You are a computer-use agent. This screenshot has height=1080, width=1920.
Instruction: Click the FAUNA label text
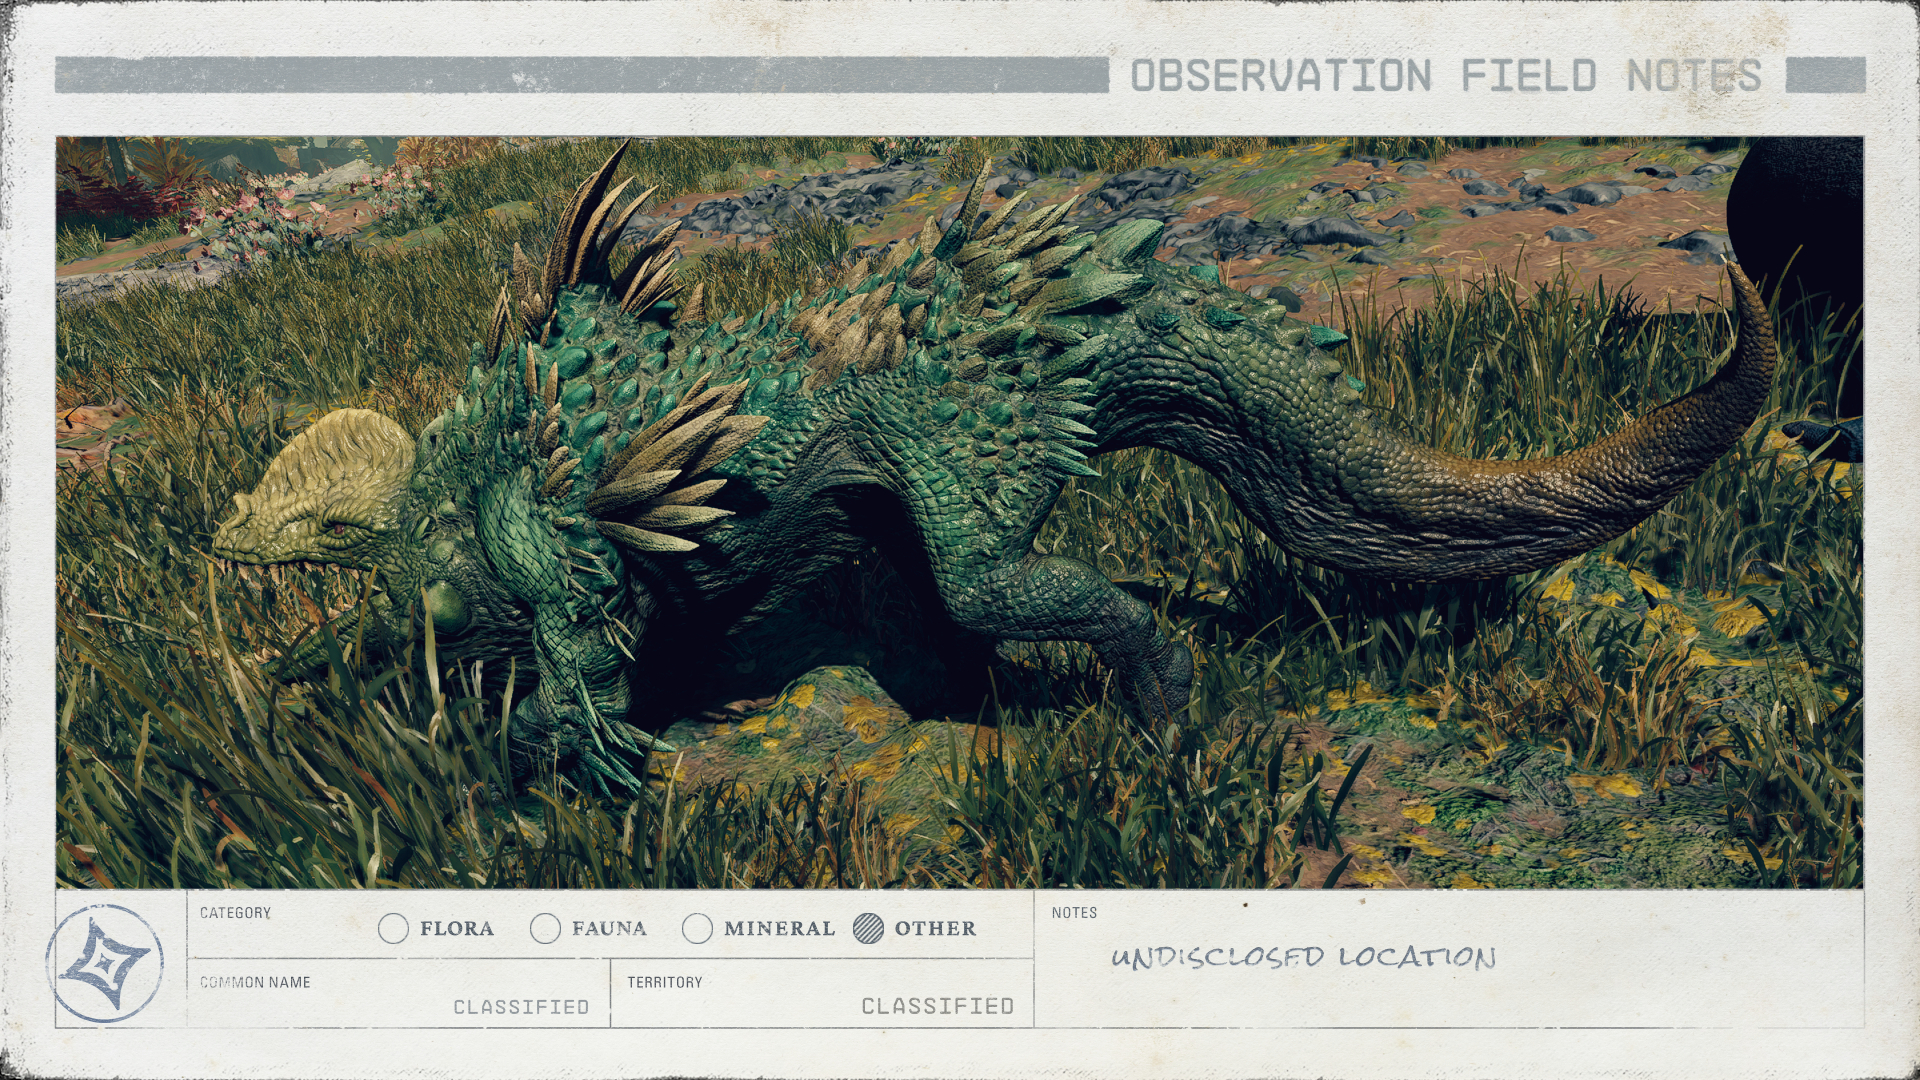coord(609,929)
